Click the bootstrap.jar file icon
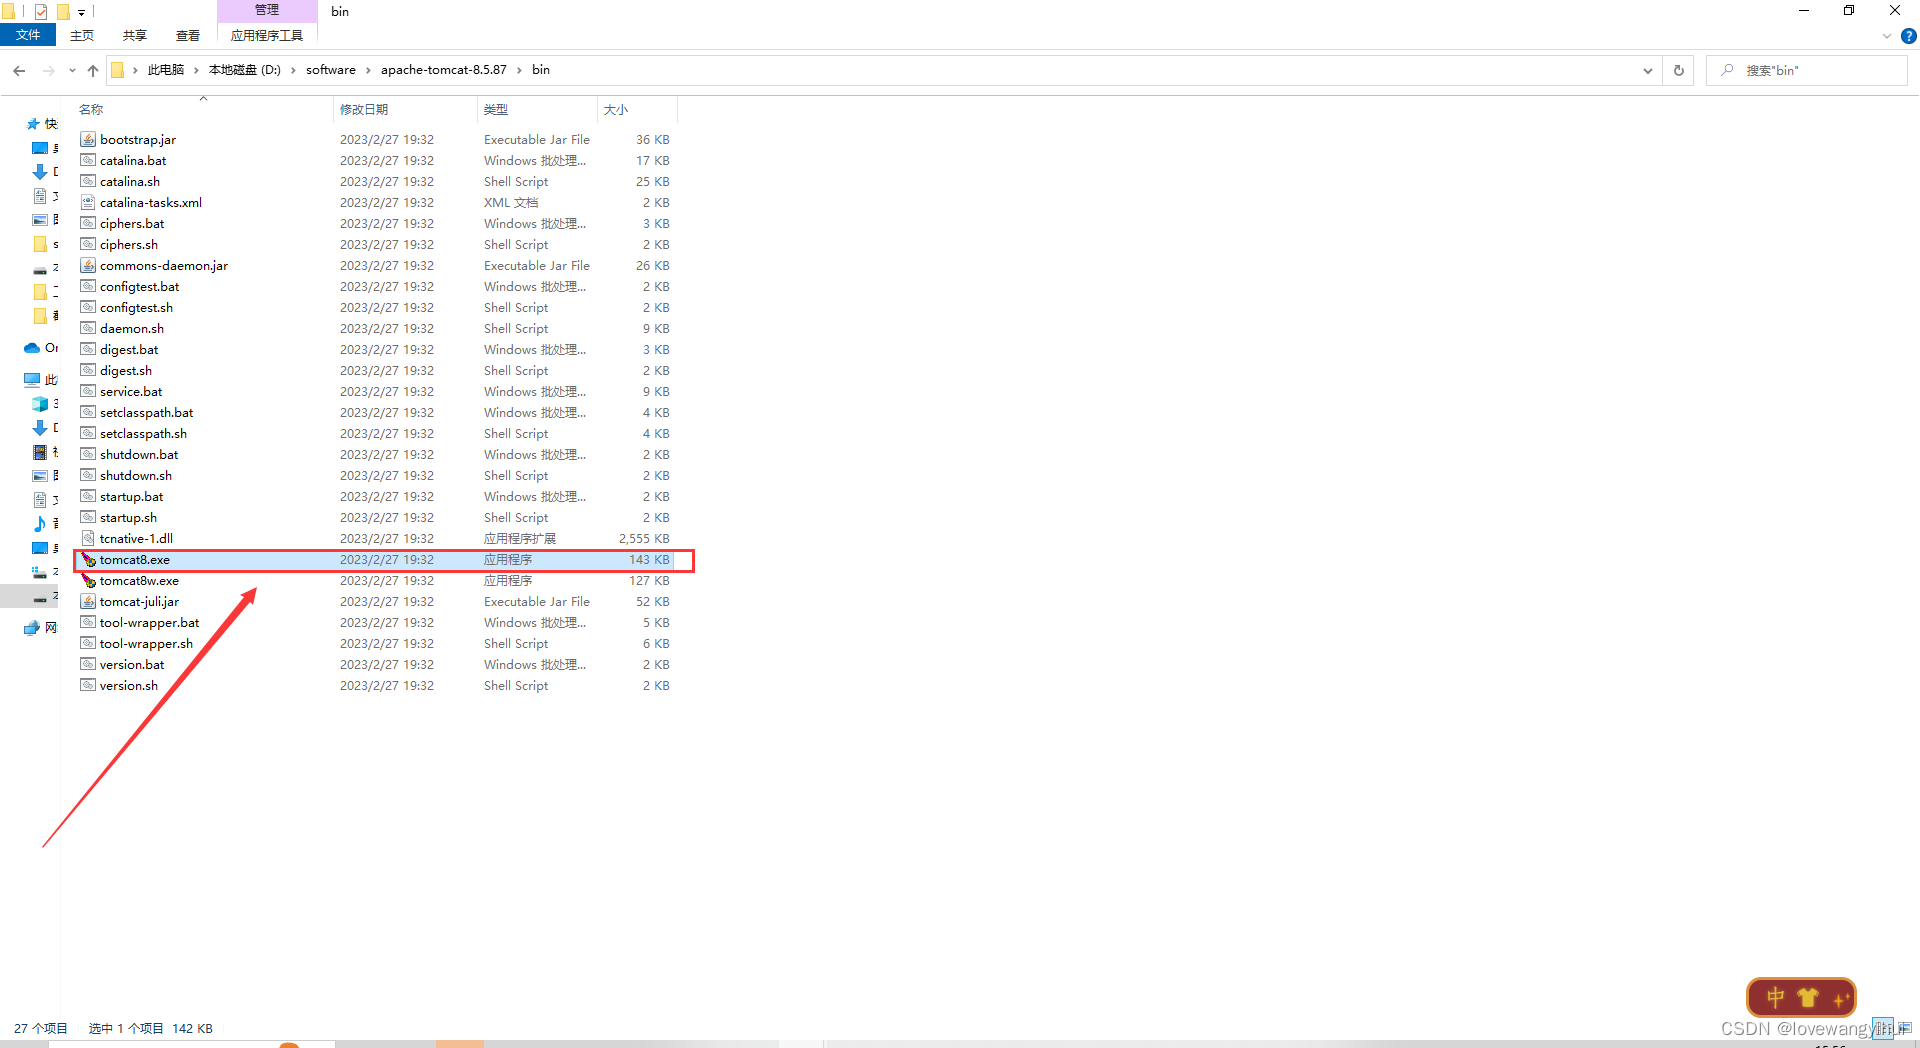This screenshot has height=1048, width=1920. [88, 139]
